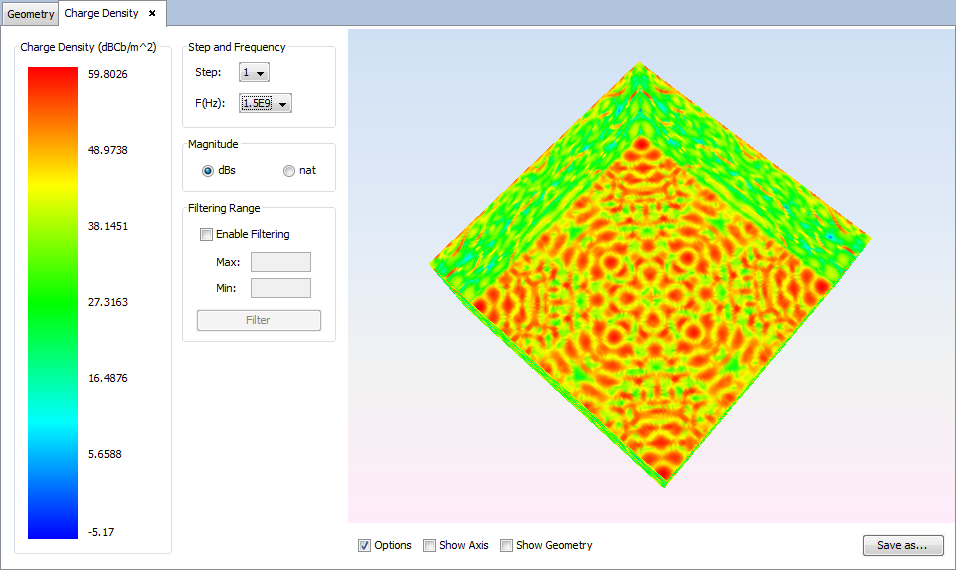The height and width of the screenshot is (570, 956).
Task: Close the Charge Density tab
Action: click(x=152, y=14)
